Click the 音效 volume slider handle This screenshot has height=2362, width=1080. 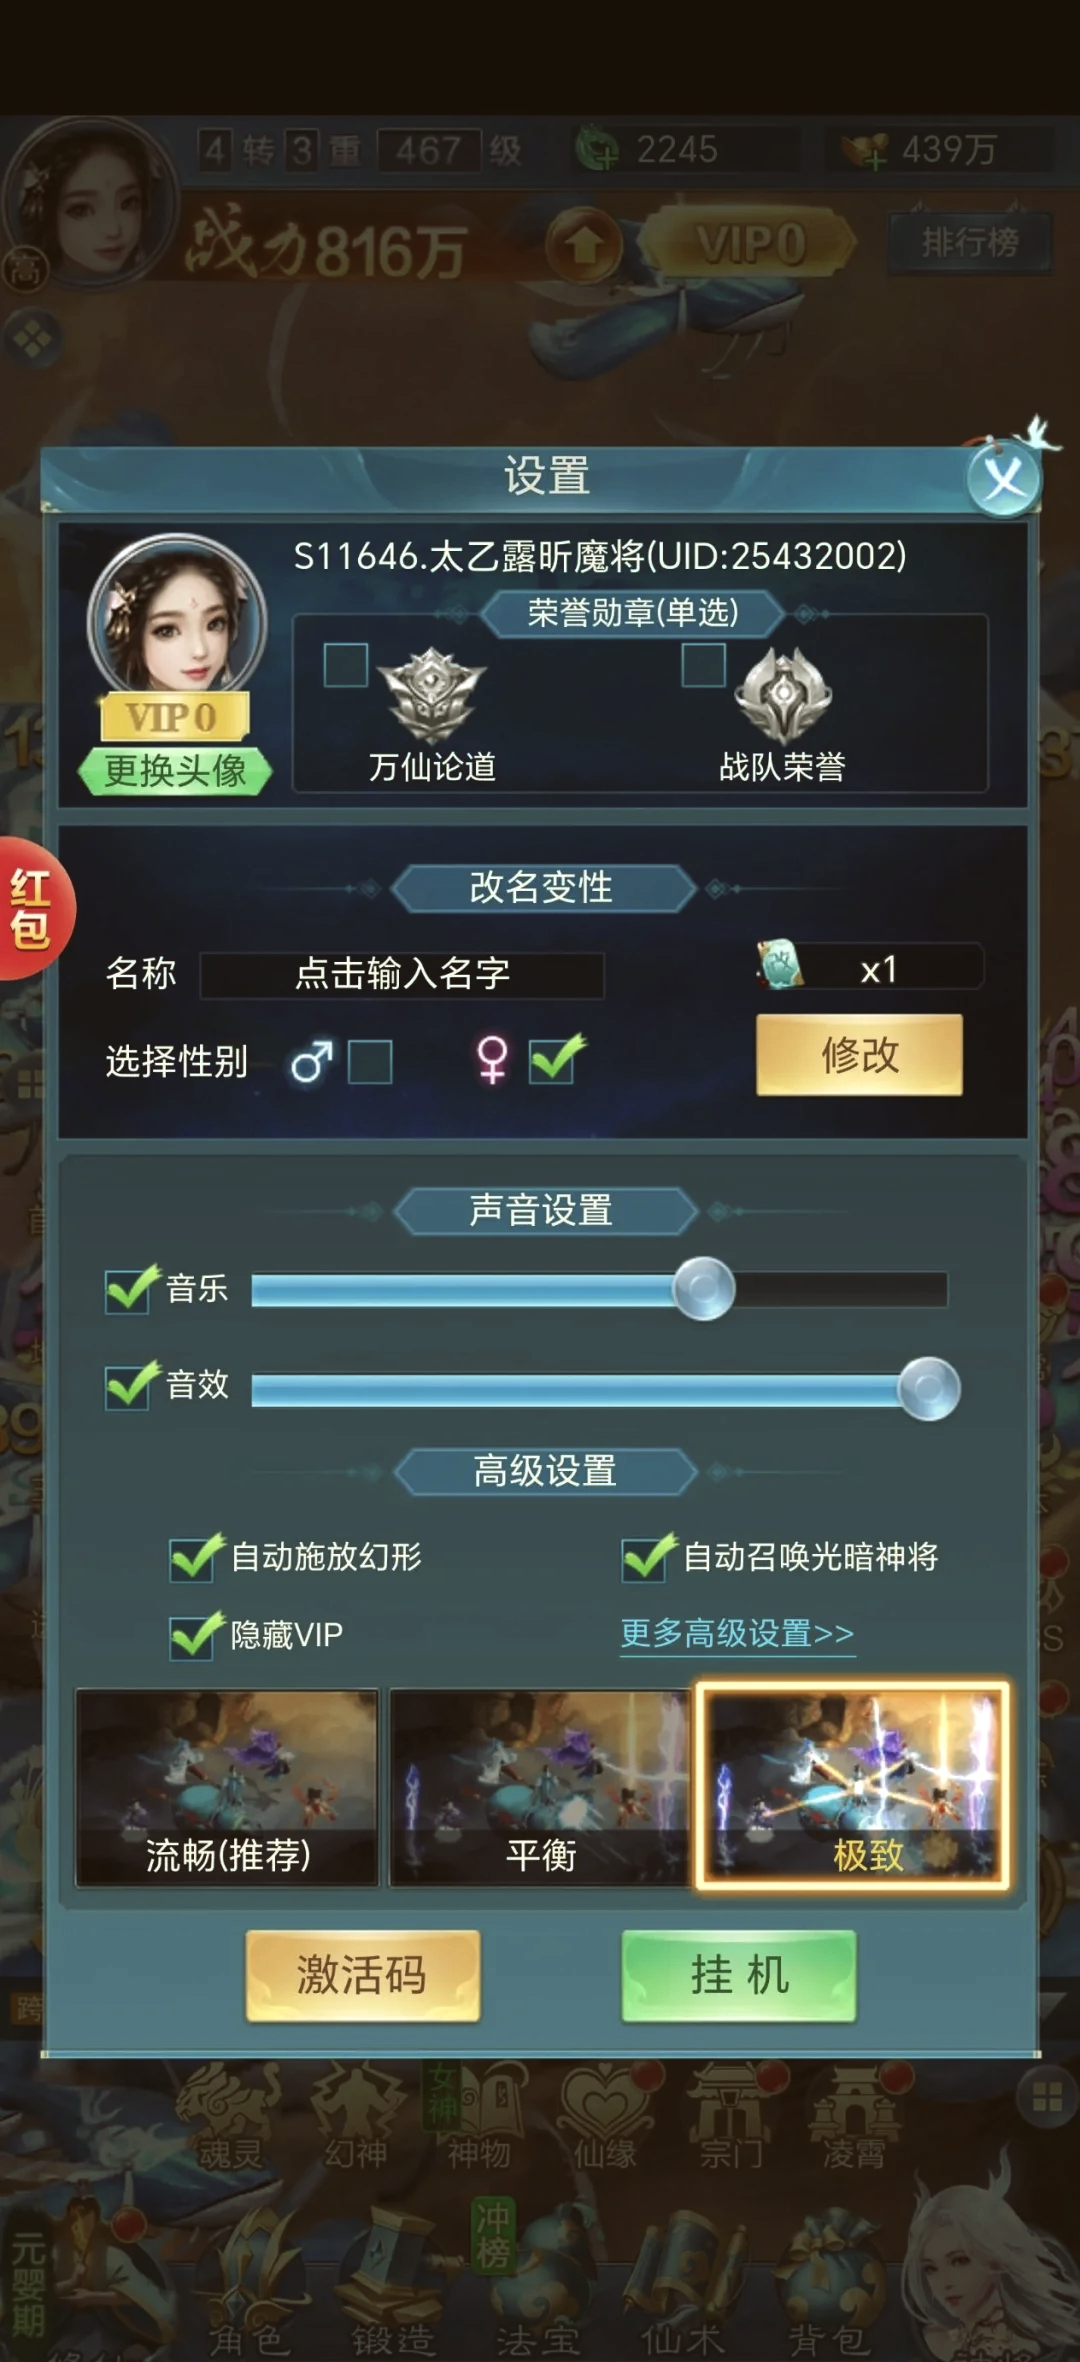(x=929, y=1388)
